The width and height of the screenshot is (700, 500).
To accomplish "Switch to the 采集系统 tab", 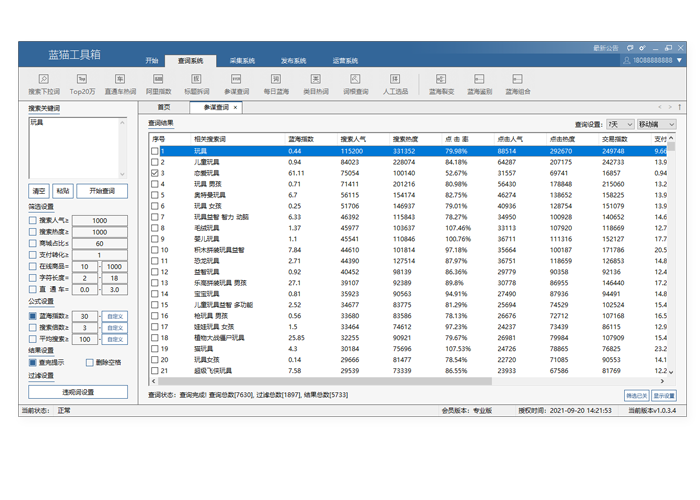I will [242, 61].
